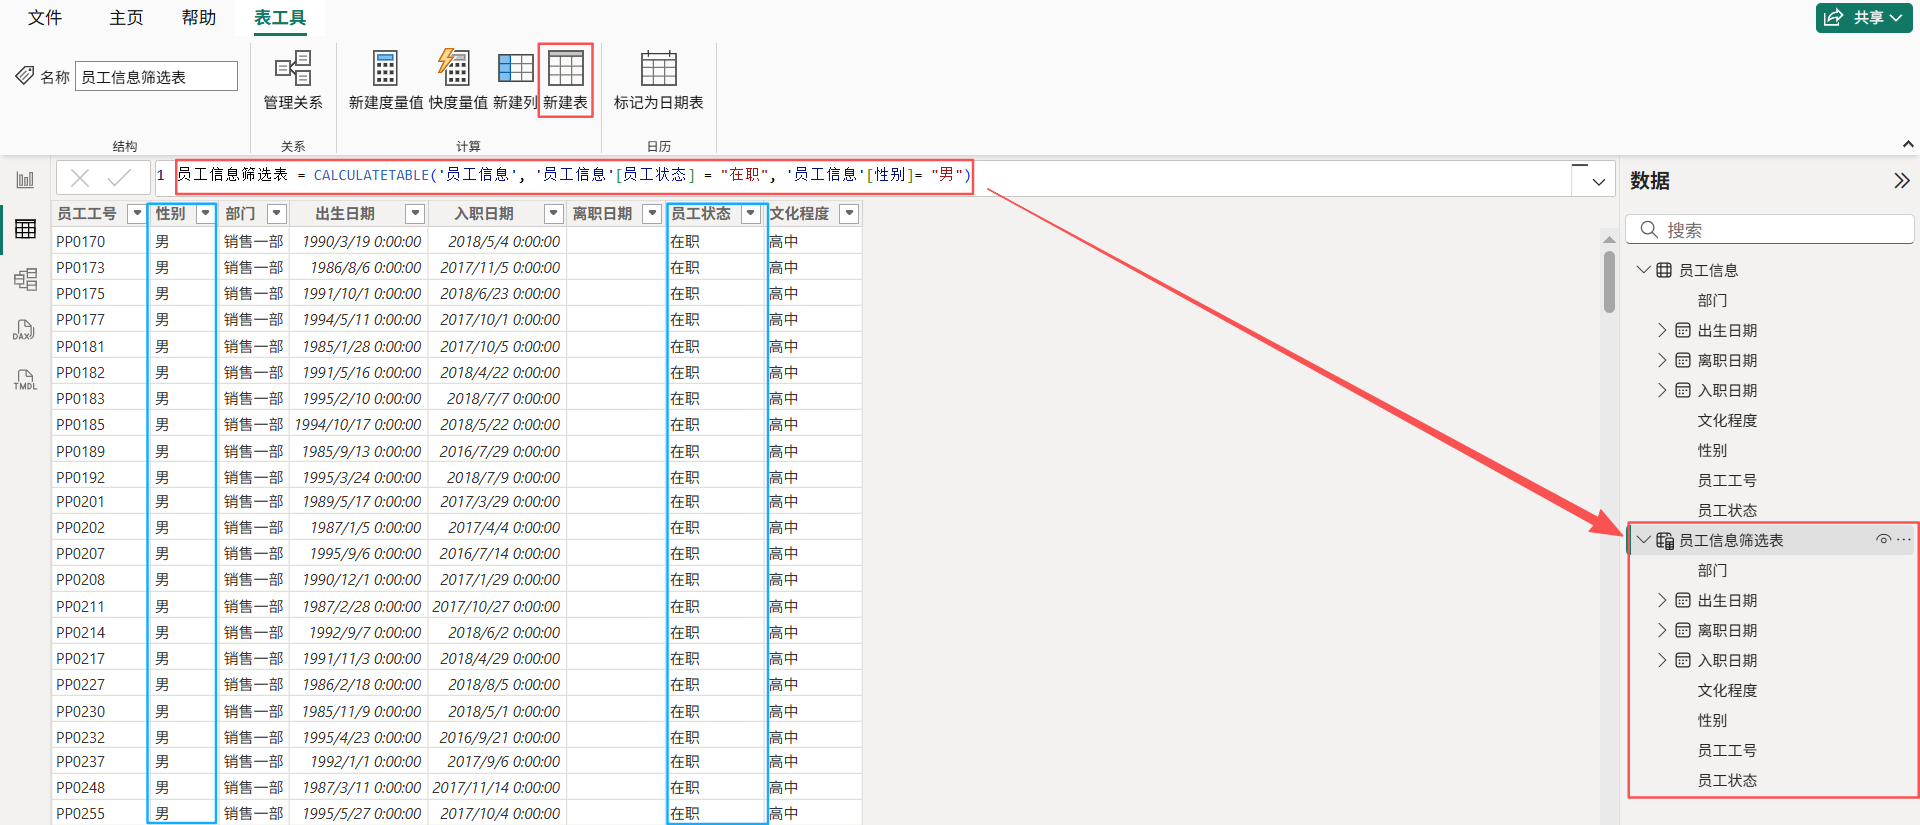Expand 出生日期 under 员工信息

(1662, 330)
